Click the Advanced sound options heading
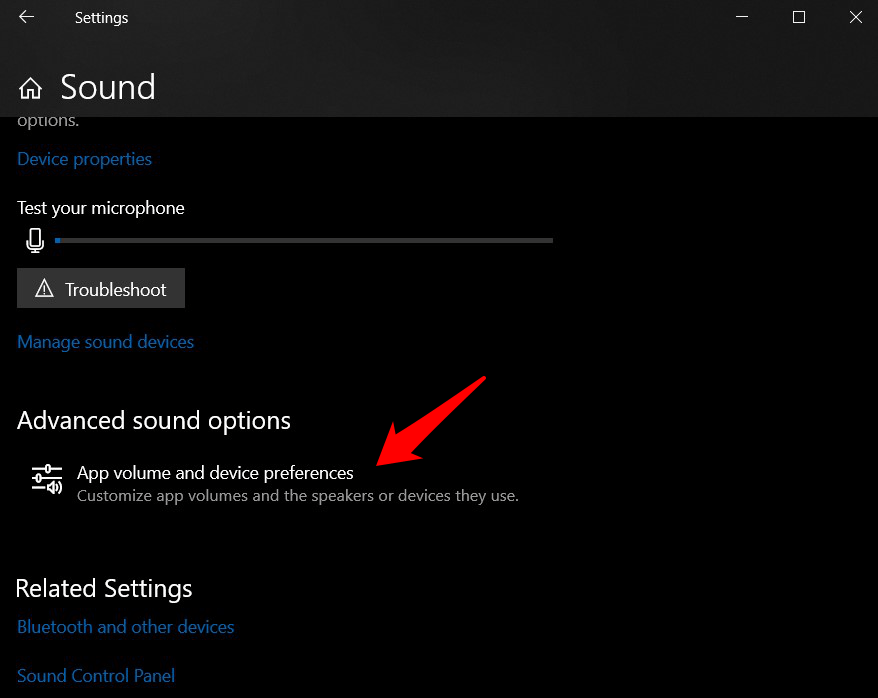This screenshot has width=878, height=698. 154,420
